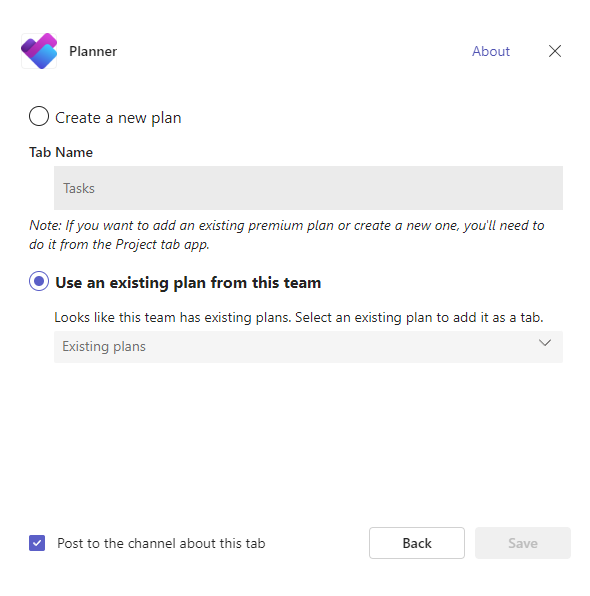590x596 pixels.
Task: Toggle via "Post to the channel about this tab" label
Action: click(x=161, y=543)
